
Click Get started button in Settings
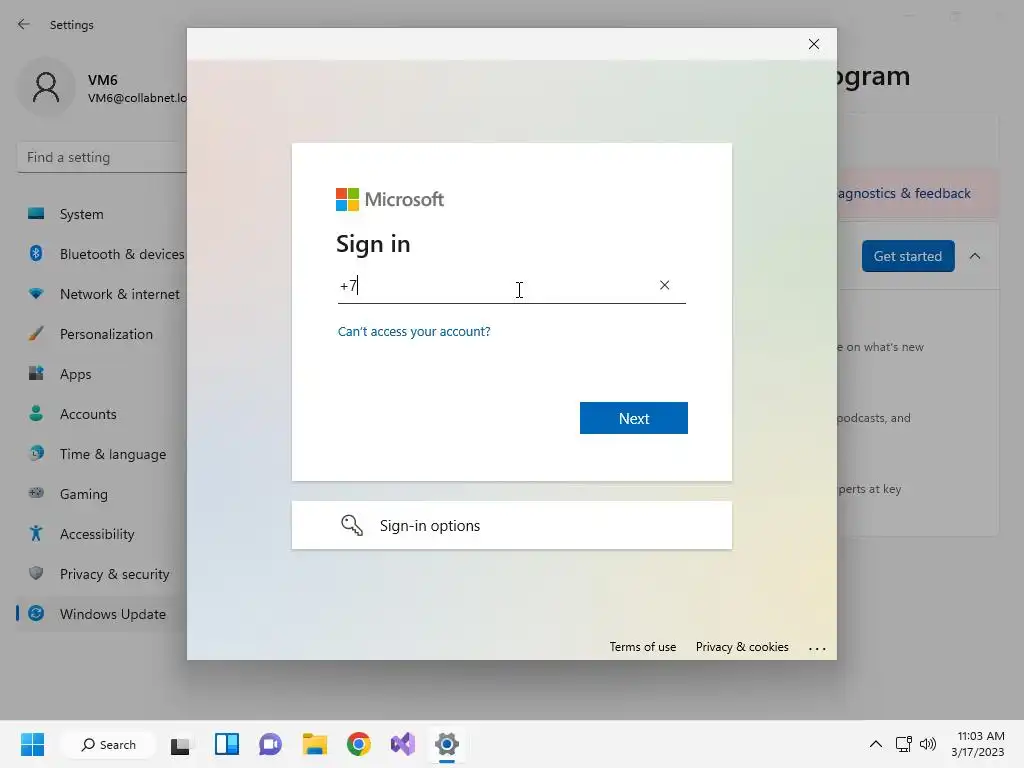click(x=908, y=256)
